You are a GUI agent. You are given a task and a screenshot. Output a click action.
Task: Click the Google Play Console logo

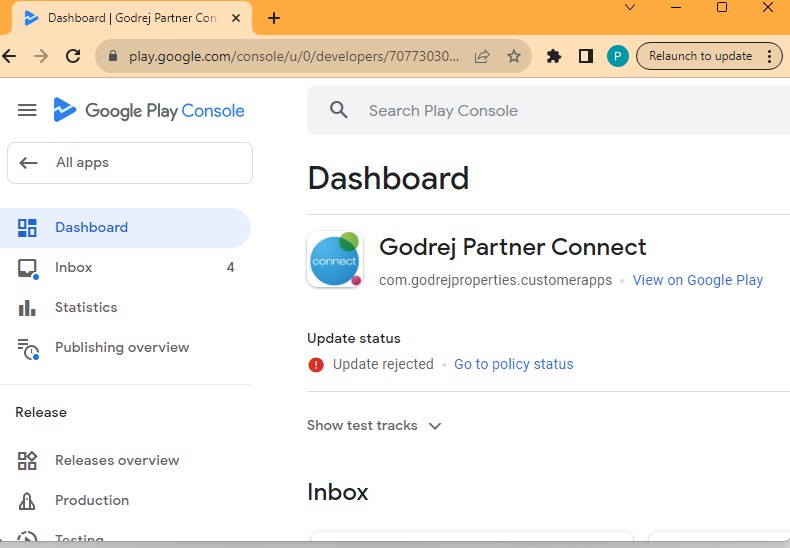[150, 111]
